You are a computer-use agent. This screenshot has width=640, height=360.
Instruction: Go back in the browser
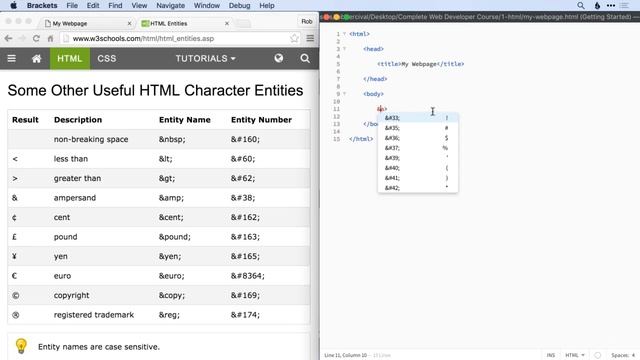pyautogui.click(x=8, y=38)
